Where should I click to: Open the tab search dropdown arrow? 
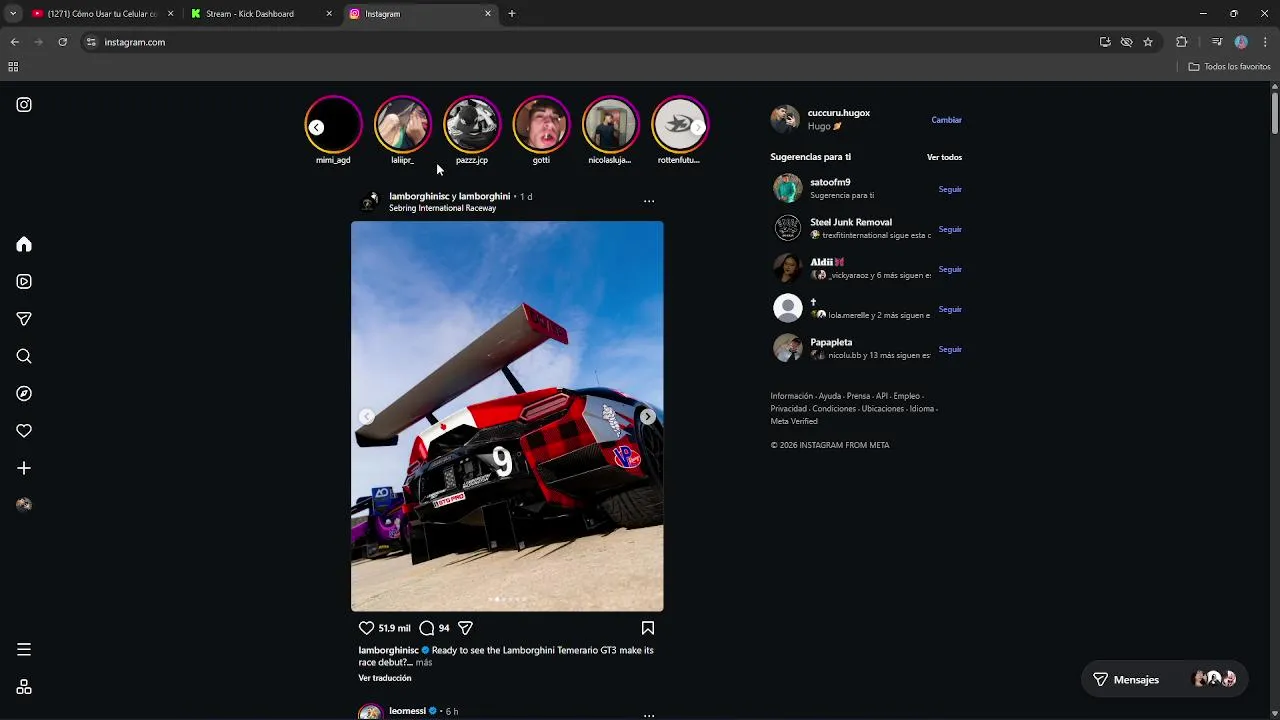click(12, 14)
